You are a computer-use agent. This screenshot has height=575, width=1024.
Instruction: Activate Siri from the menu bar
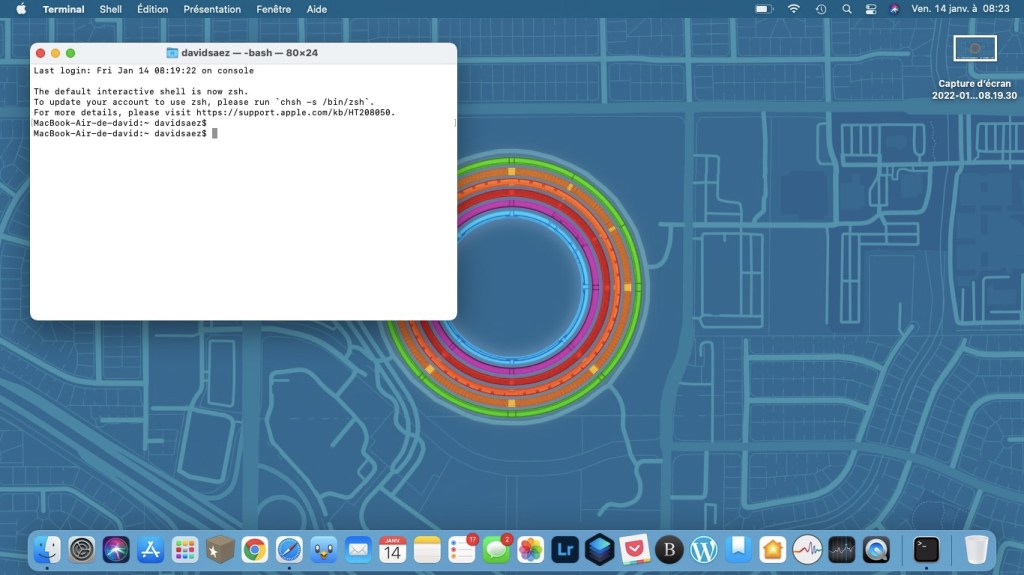click(893, 9)
